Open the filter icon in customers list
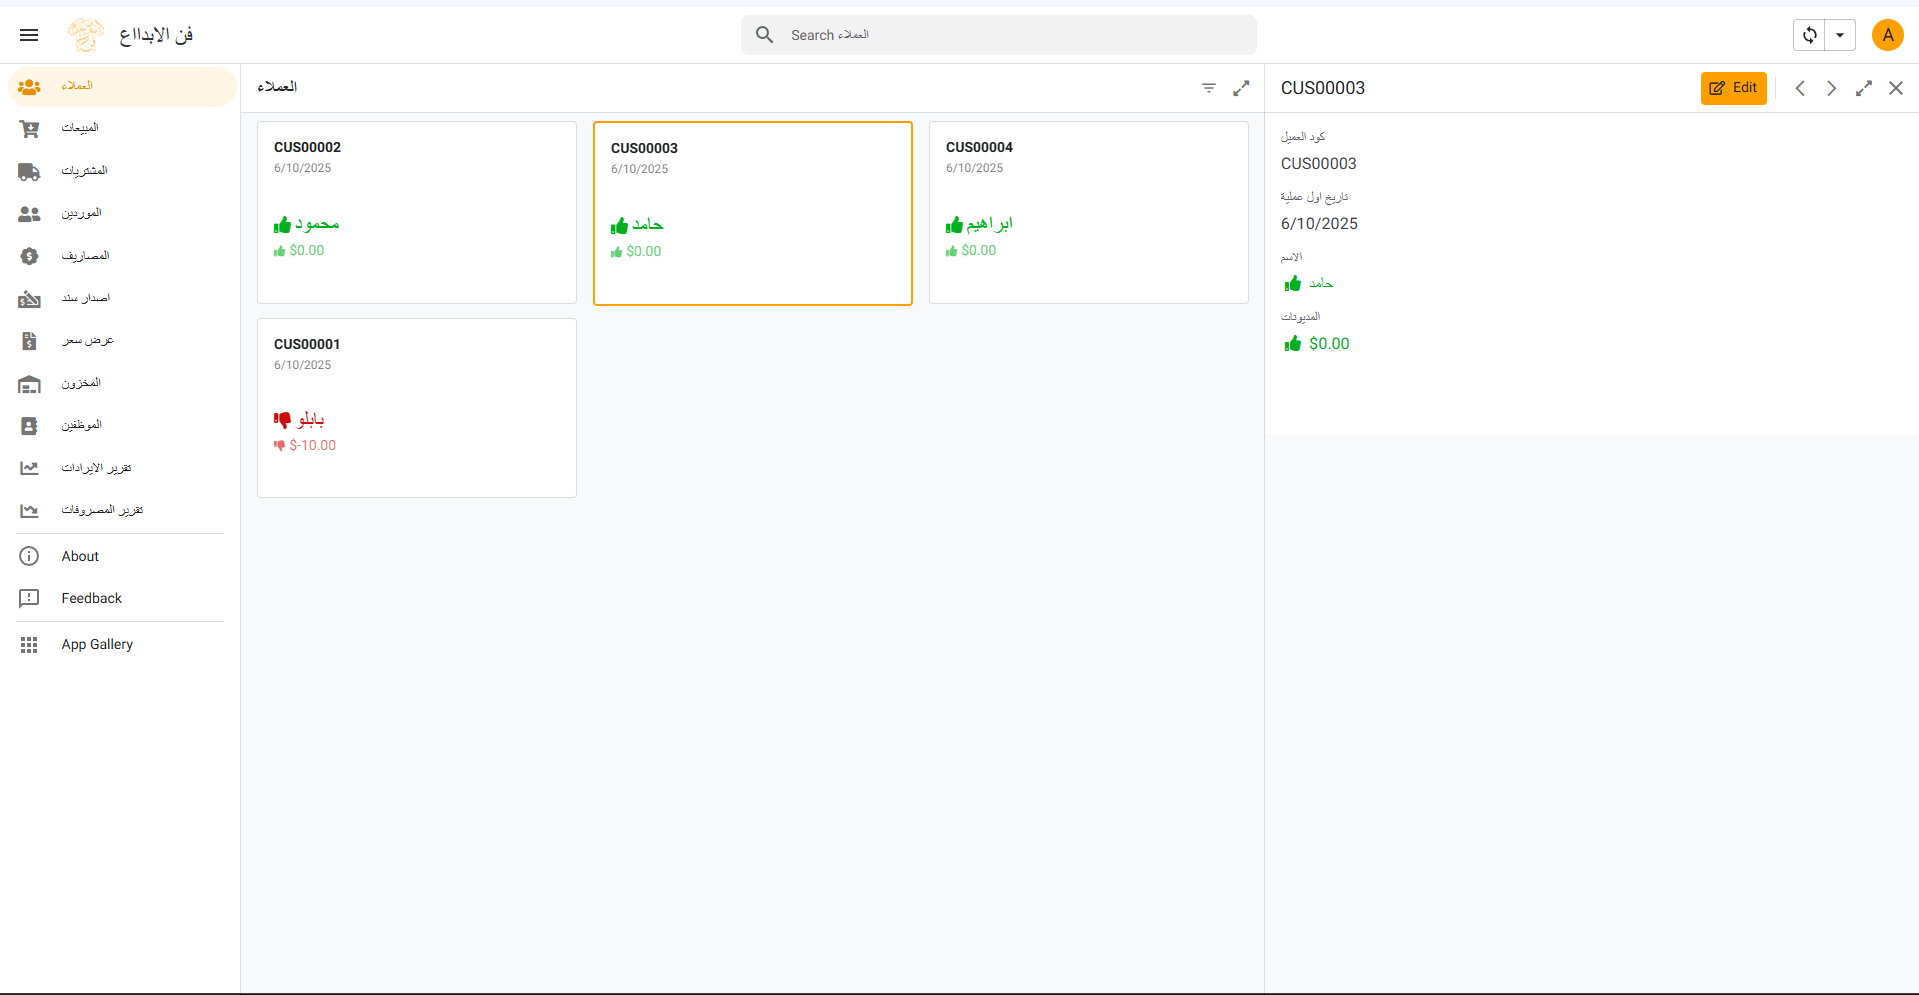This screenshot has height=995, width=1919. point(1208,88)
